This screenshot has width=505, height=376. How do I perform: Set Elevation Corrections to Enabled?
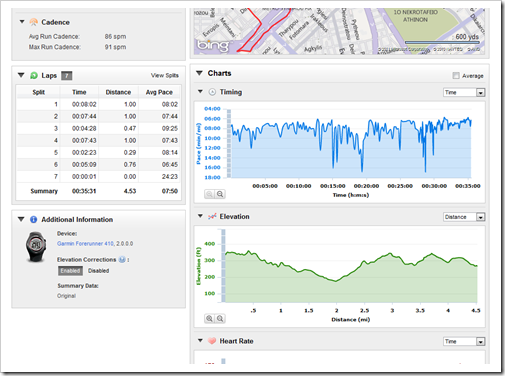[70, 271]
